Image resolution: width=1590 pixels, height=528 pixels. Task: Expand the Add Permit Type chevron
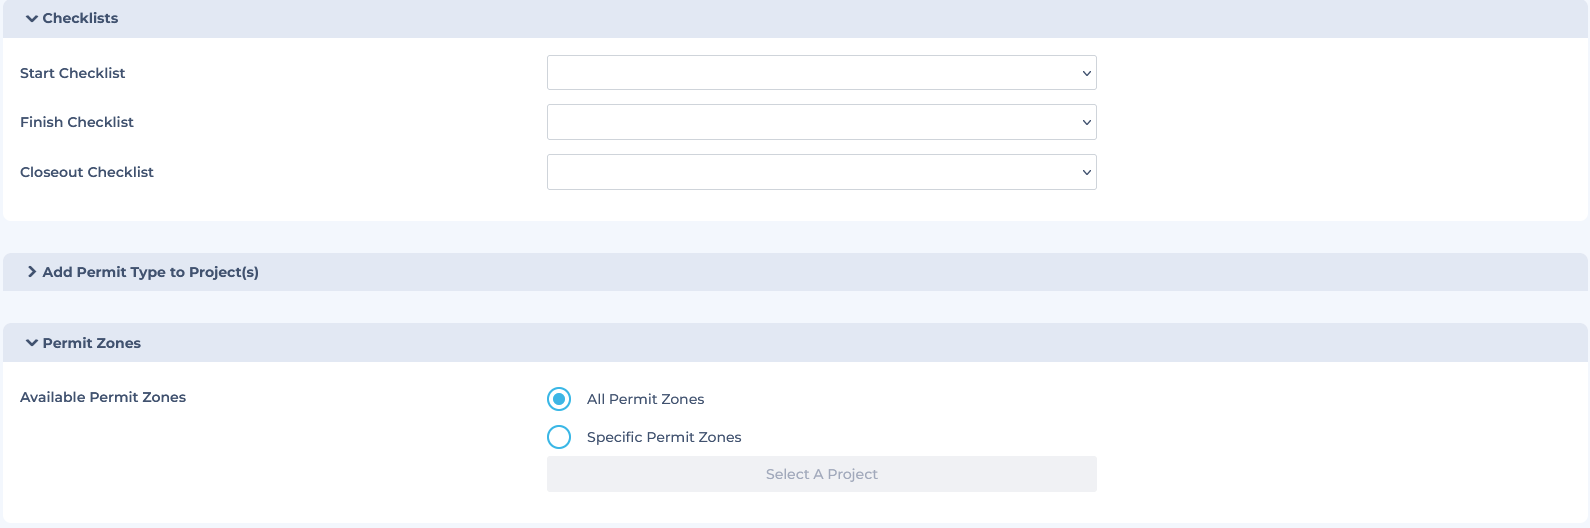click(x=32, y=272)
